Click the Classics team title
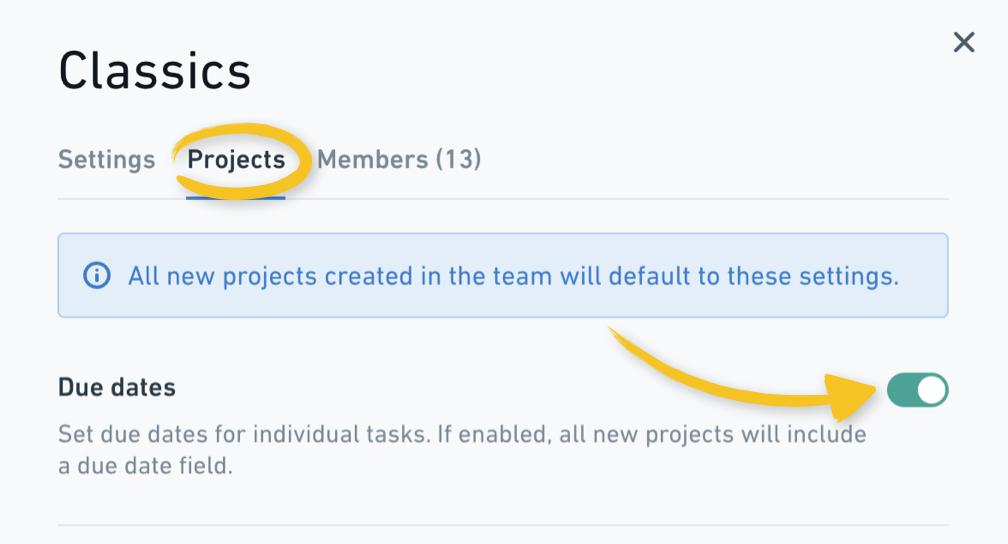 (155, 71)
